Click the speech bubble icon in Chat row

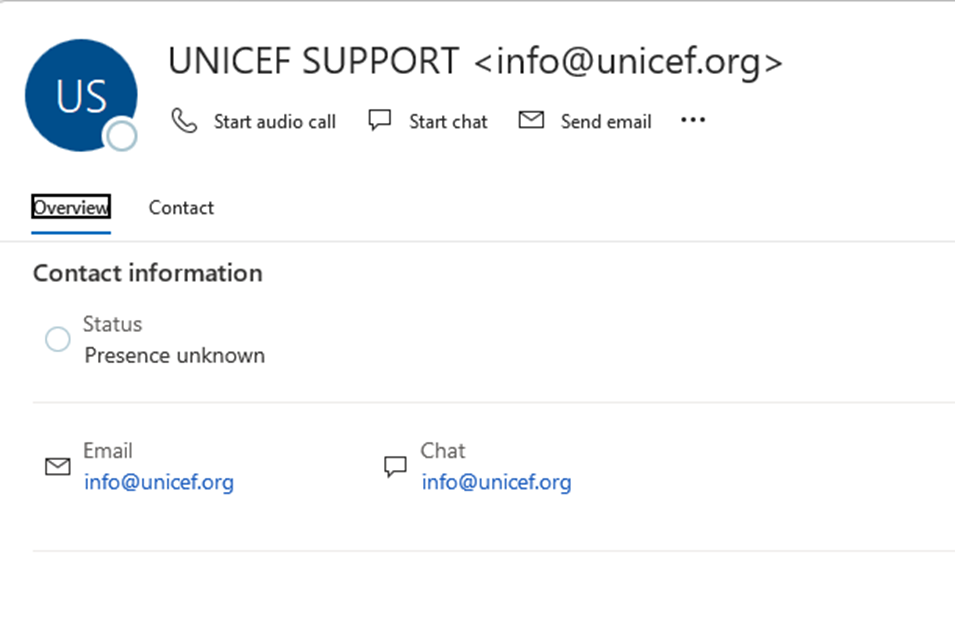[x=395, y=467]
